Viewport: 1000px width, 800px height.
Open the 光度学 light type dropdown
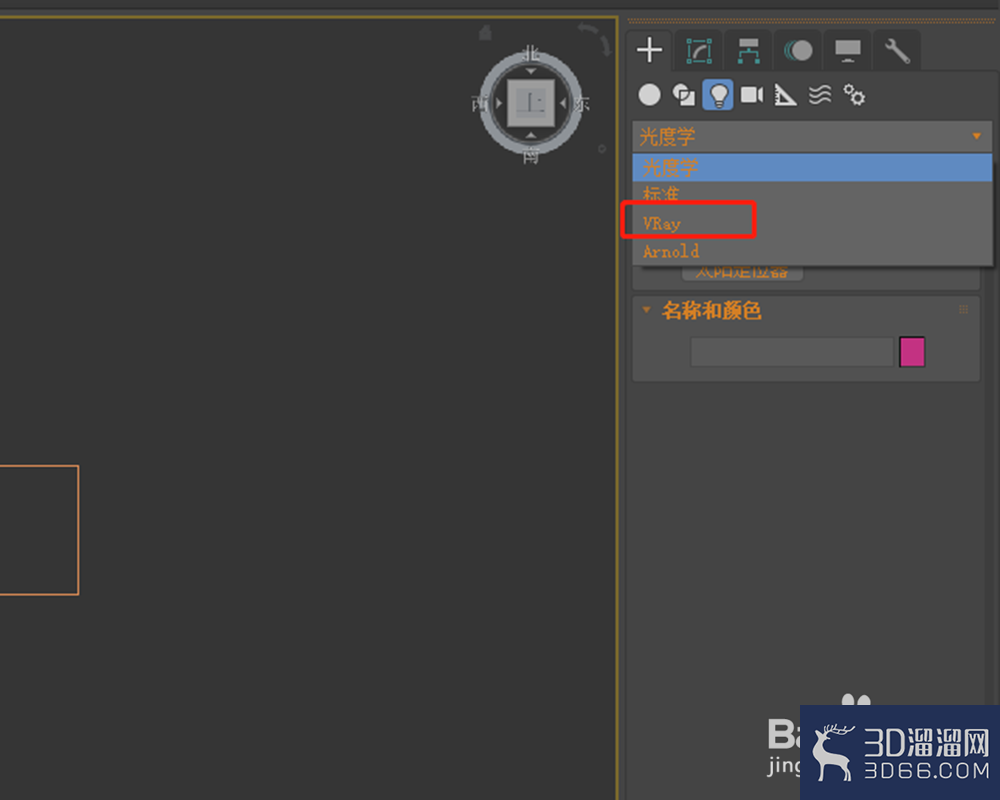[x=812, y=136]
